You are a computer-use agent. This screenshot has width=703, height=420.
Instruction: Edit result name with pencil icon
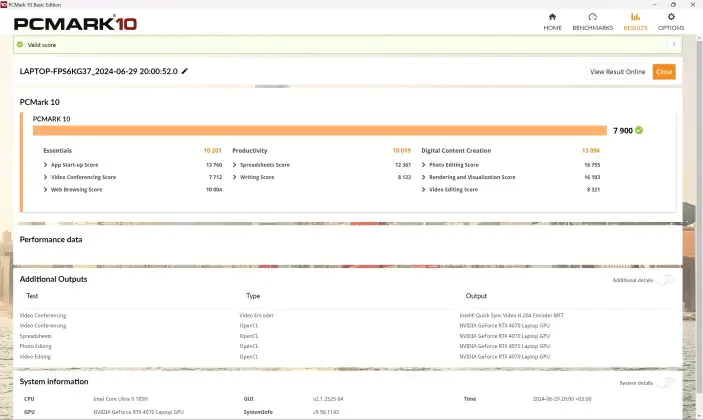(x=185, y=71)
